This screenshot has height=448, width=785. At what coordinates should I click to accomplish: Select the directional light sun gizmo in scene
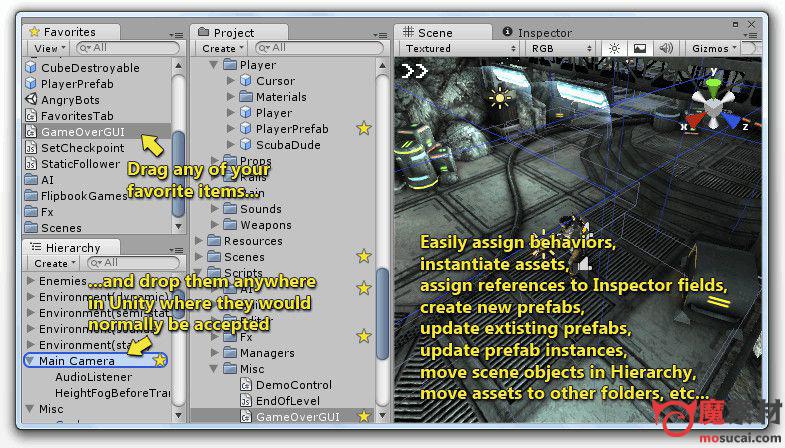tap(500, 98)
